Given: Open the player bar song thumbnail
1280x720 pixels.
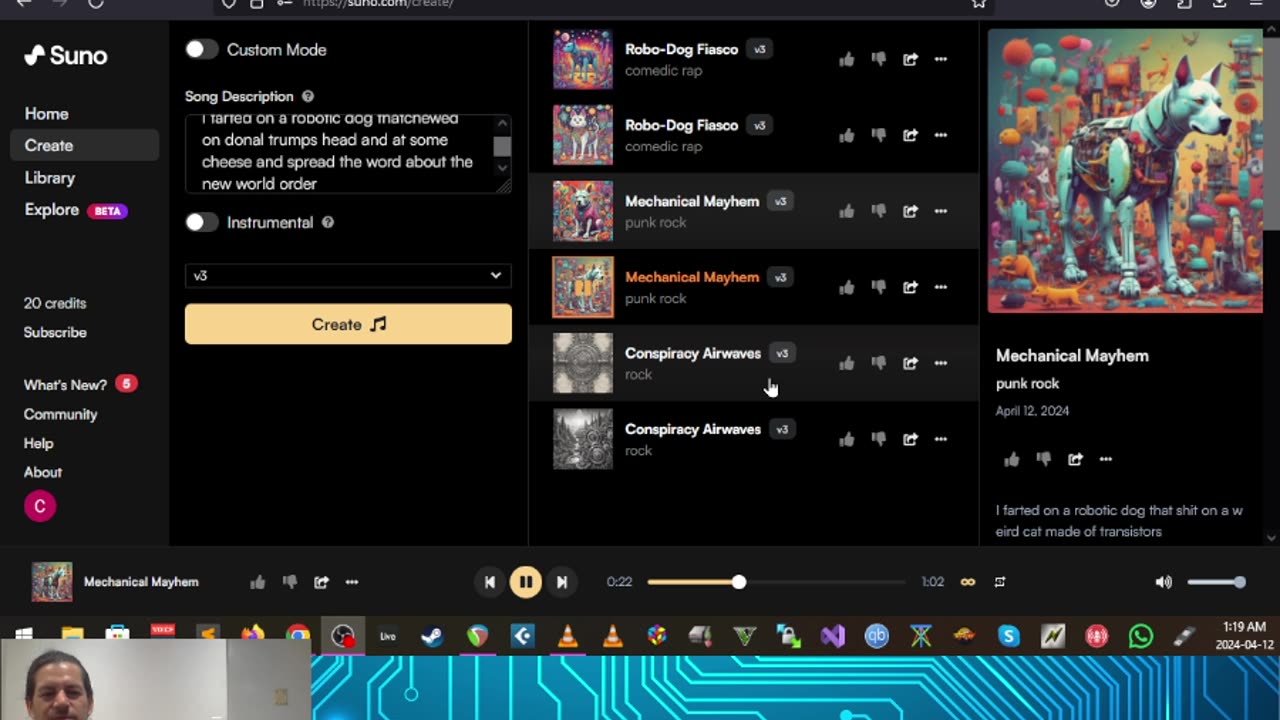Looking at the screenshot, I should [x=52, y=582].
